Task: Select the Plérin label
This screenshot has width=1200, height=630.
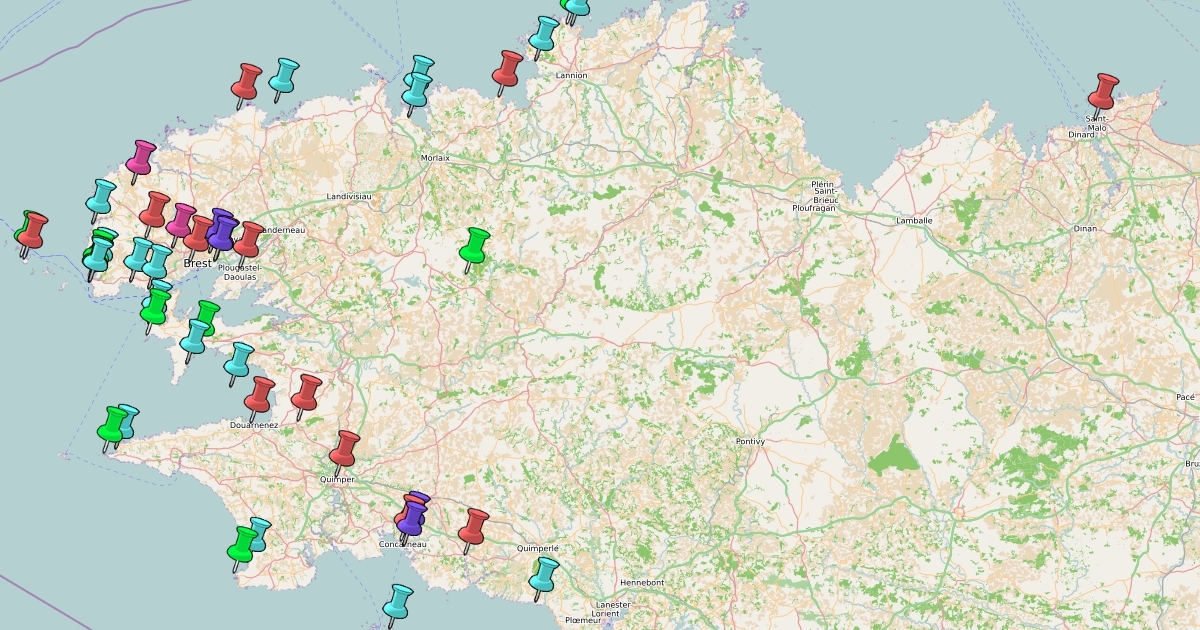Action: click(823, 184)
